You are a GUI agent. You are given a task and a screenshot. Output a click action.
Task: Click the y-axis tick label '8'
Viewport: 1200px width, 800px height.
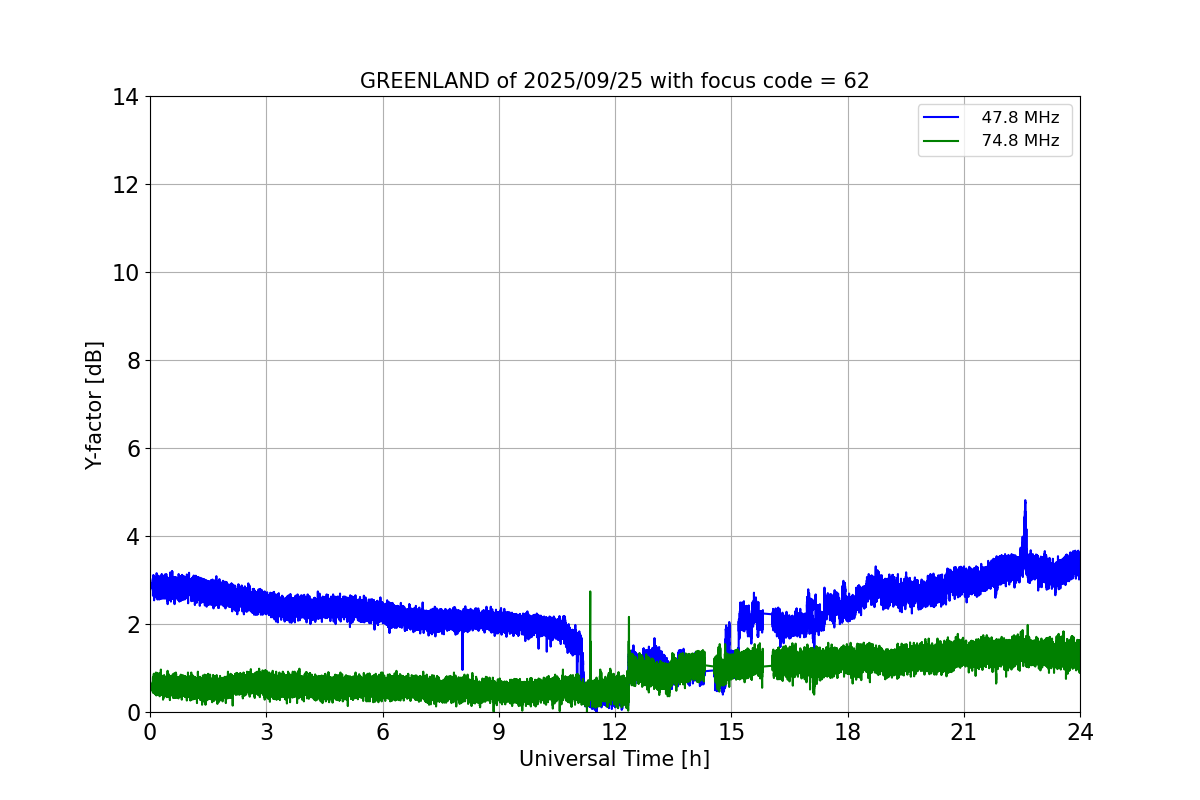coord(131,361)
